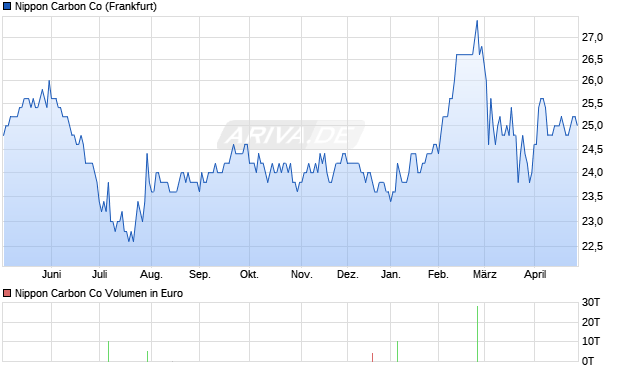Select the 'April' month label
The image size is (620, 371).
pos(535,274)
